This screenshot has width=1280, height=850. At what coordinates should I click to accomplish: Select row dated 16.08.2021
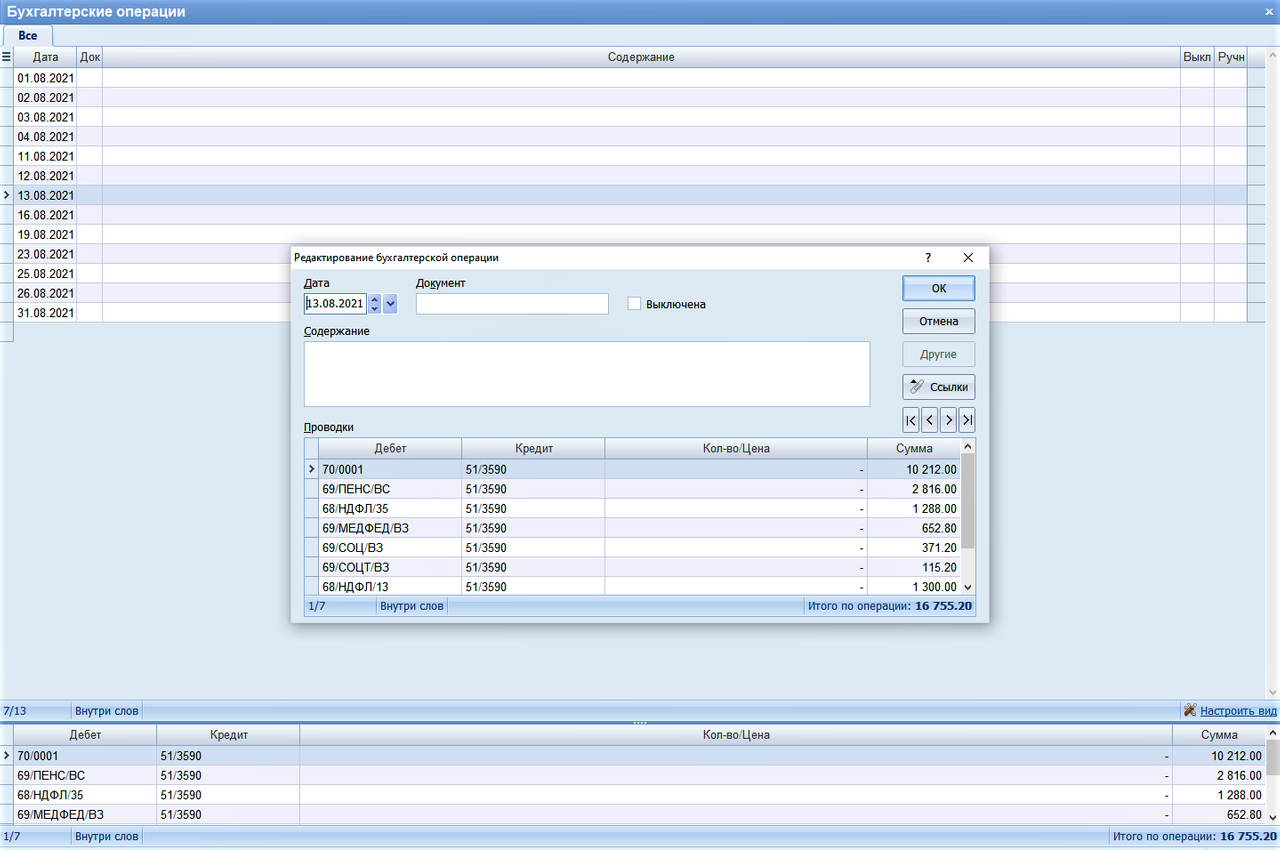click(631, 215)
